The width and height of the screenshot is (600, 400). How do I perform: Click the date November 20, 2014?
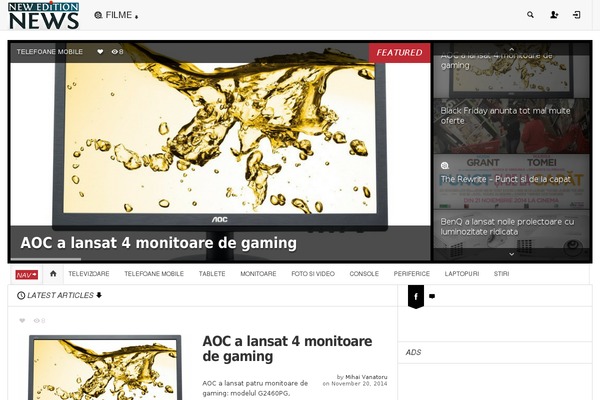(359, 384)
